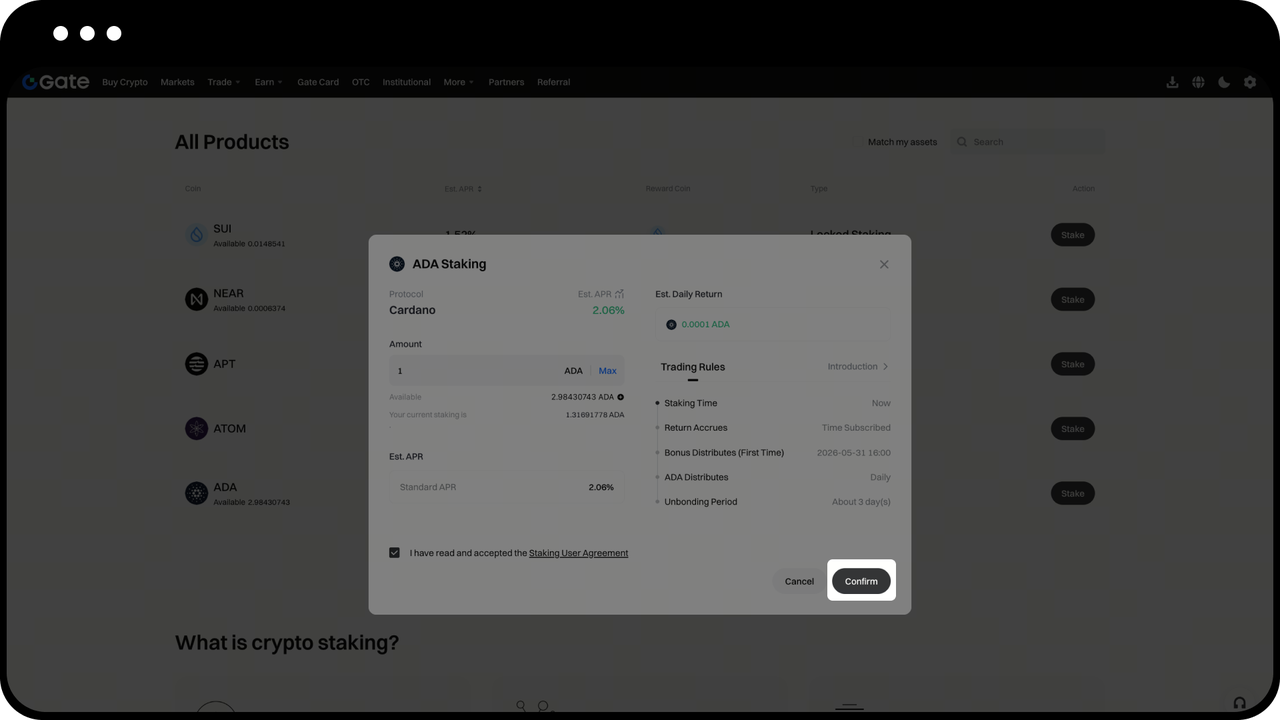Click the ATOM coin icon

196,428
